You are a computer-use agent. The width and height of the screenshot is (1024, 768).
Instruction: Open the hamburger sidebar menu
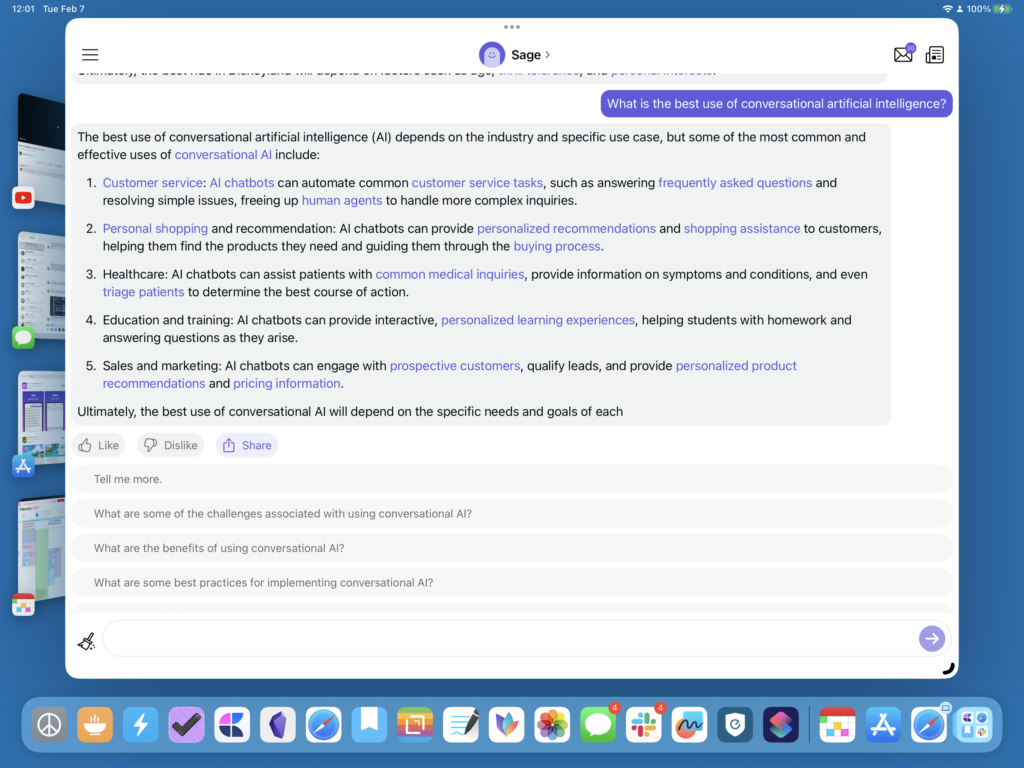90,55
